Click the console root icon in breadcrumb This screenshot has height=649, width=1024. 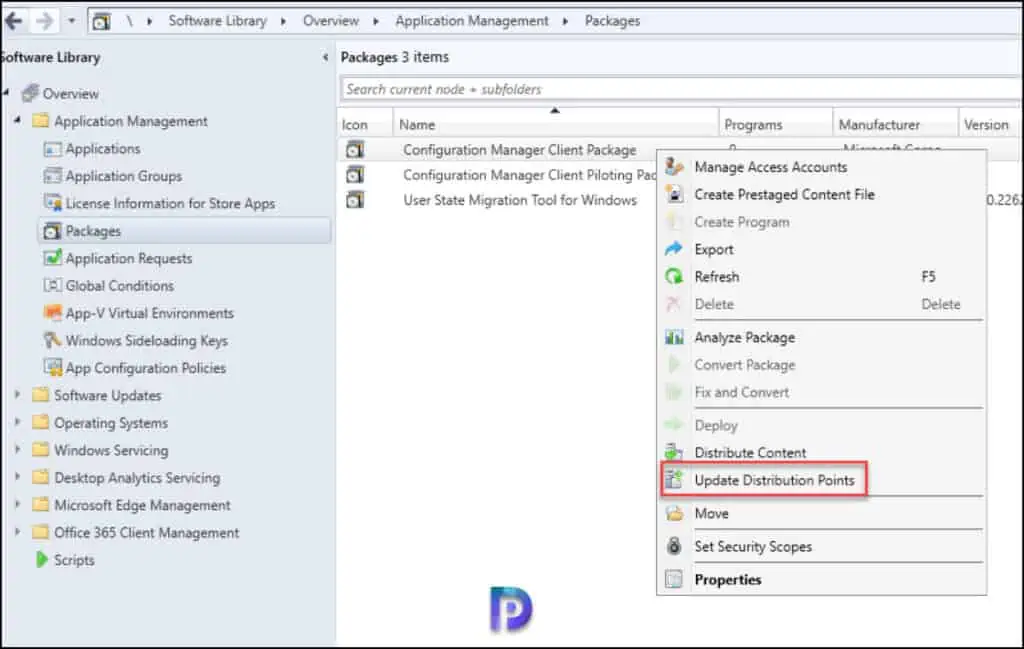click(x=101, y=22)
